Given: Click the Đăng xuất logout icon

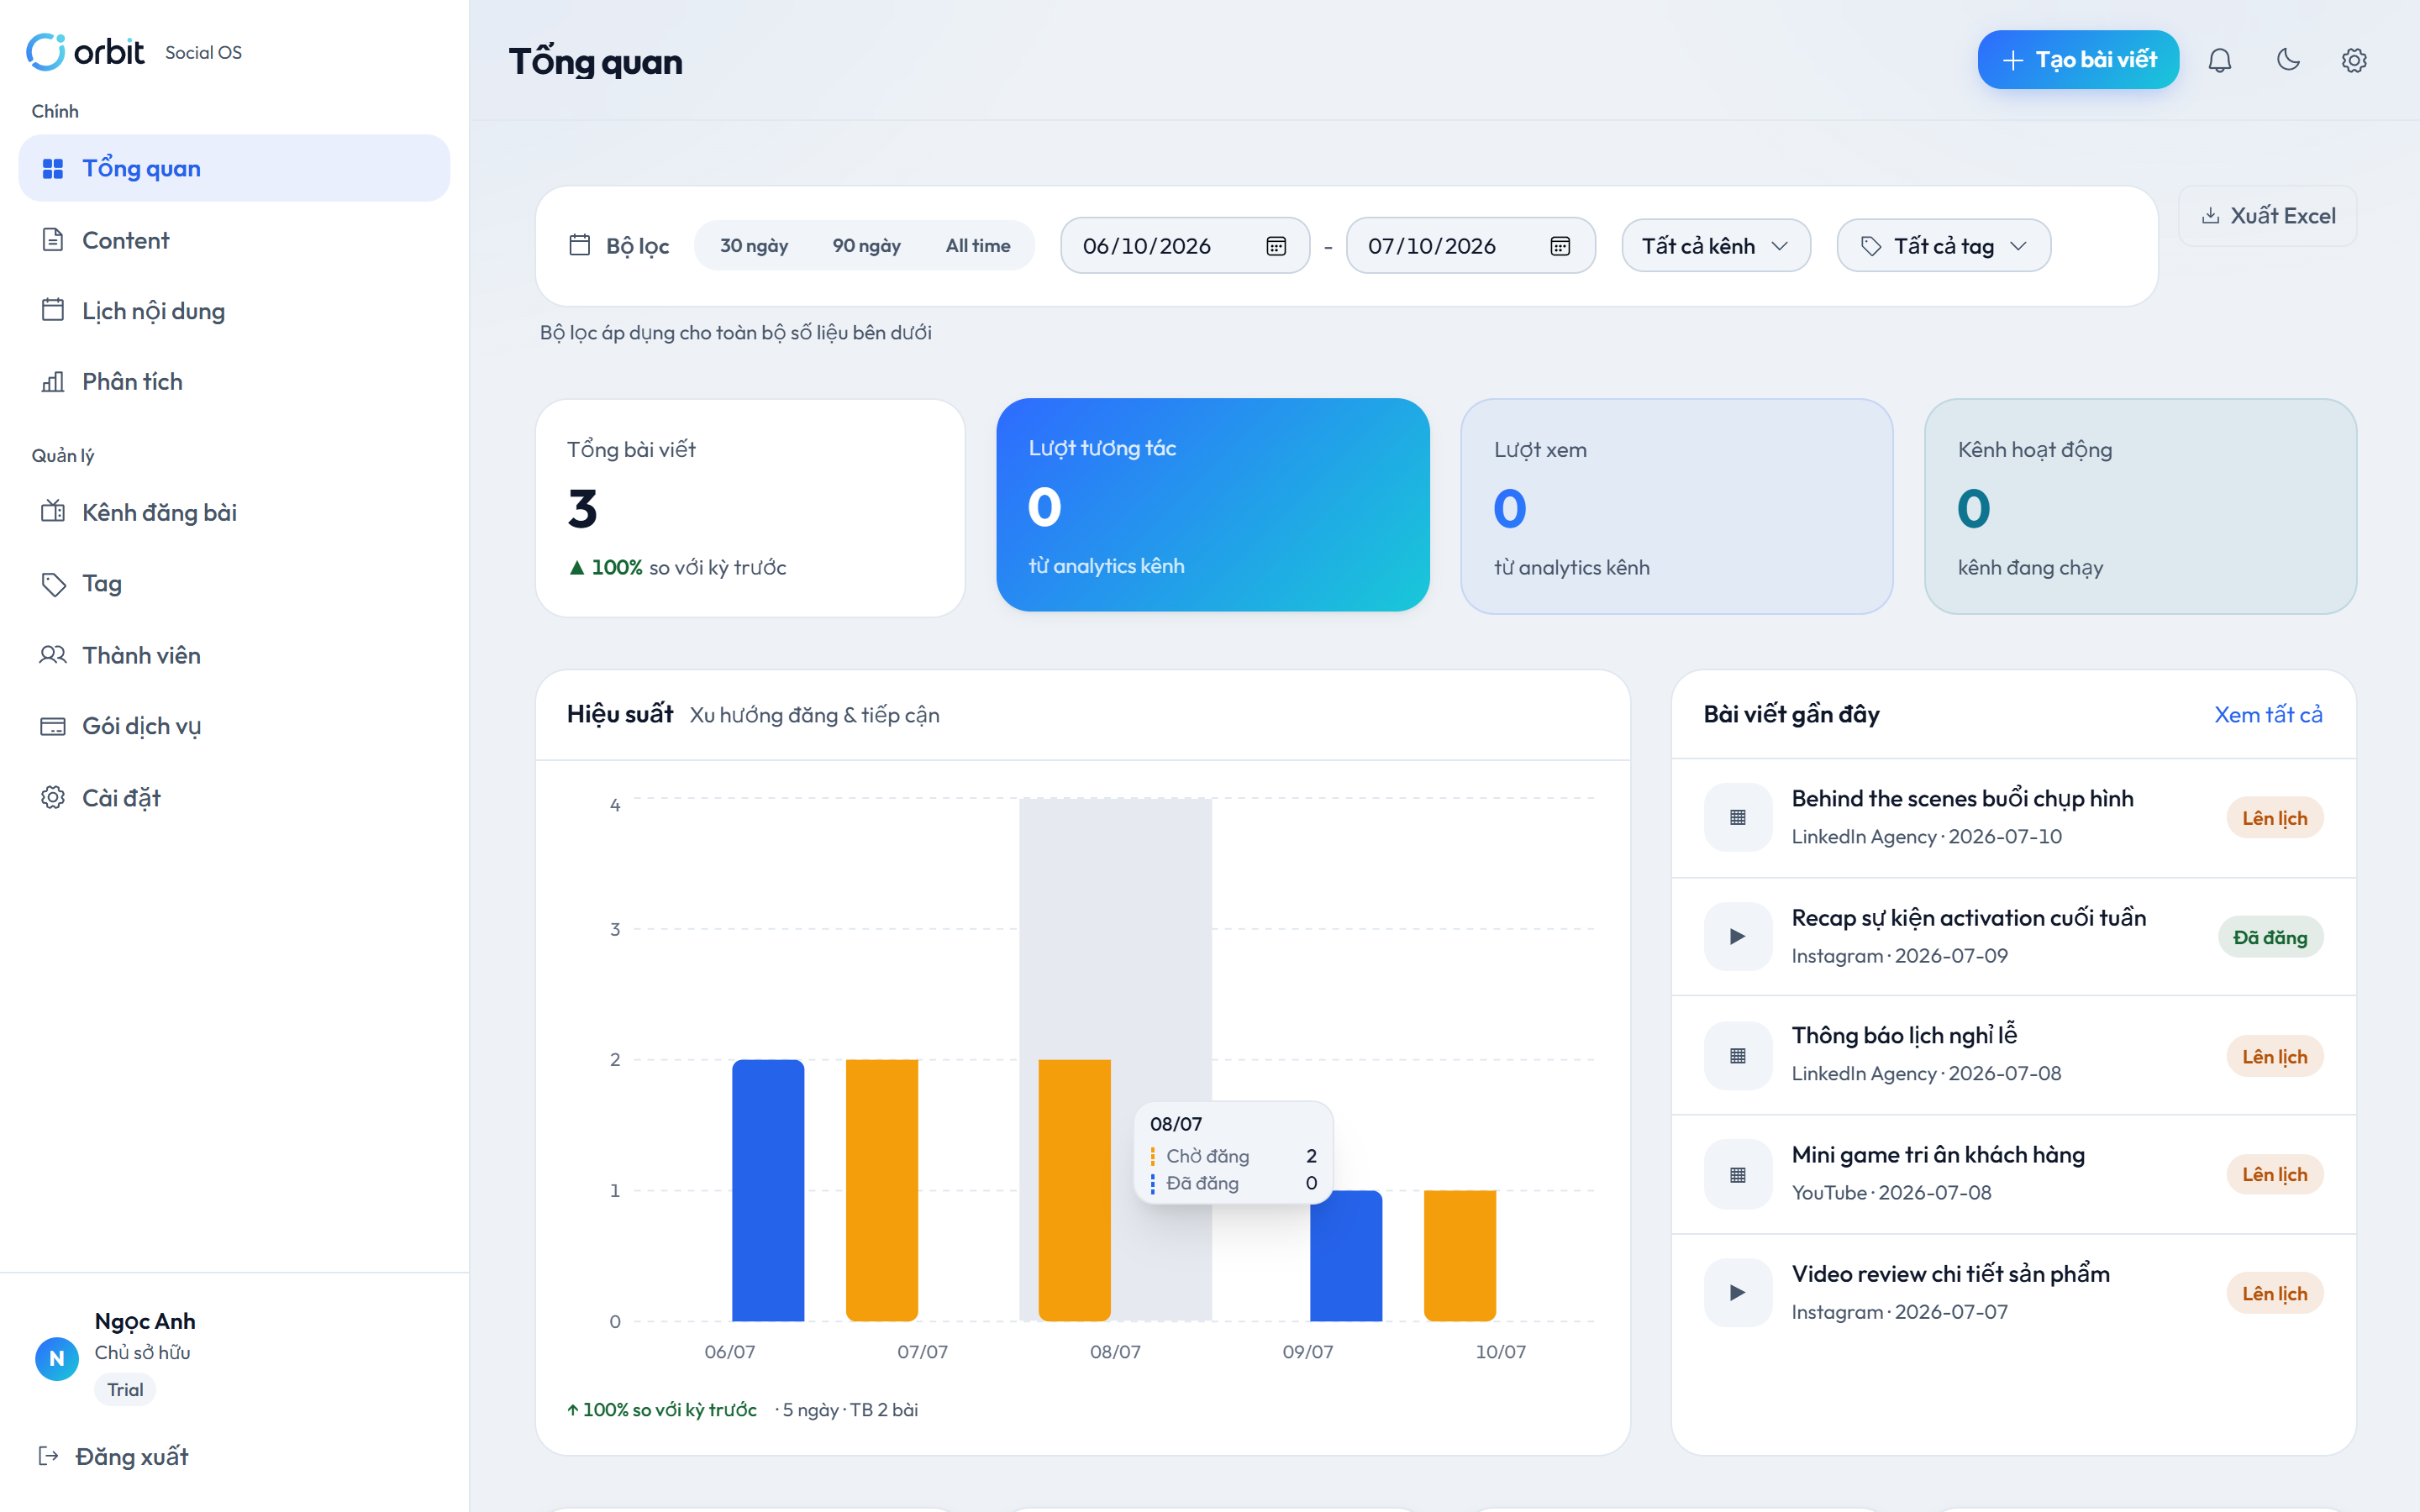Looking at the screenshot, I should 48,1456.
